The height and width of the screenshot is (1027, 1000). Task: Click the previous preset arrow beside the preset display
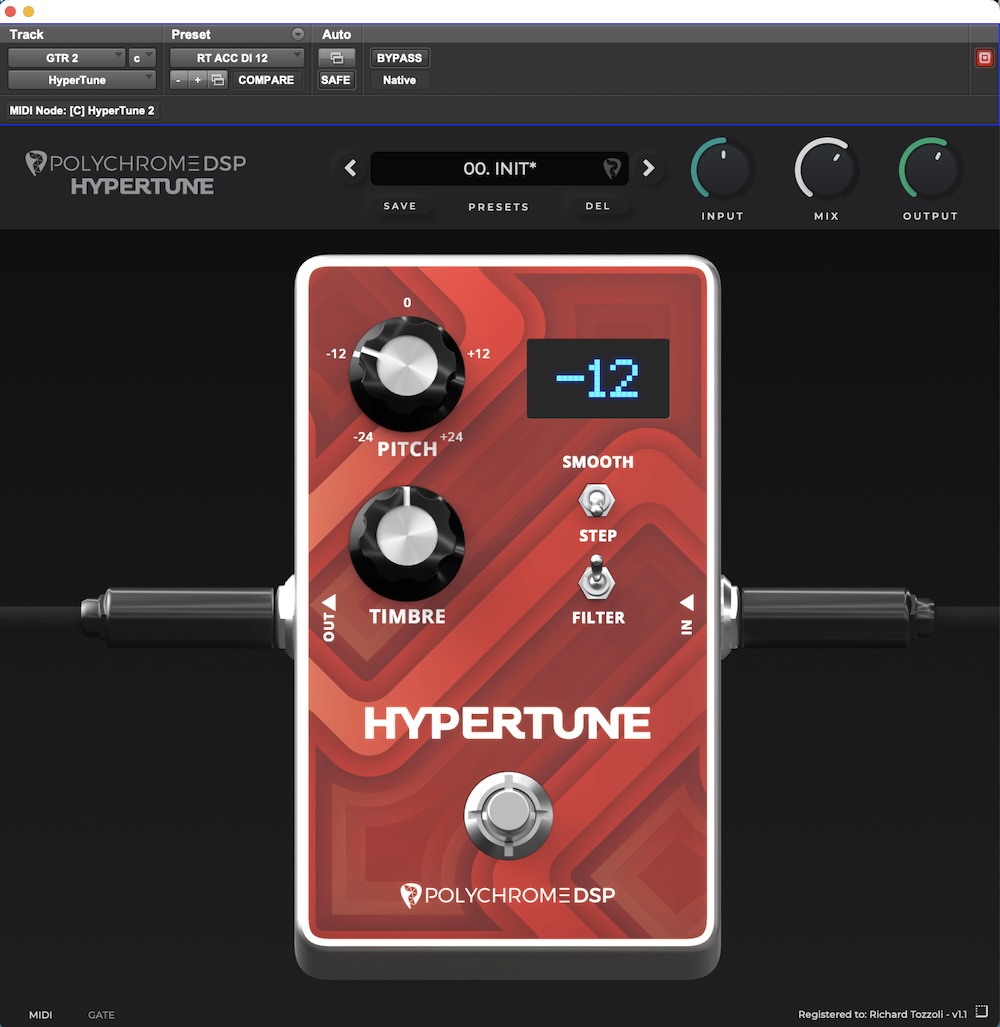click(x=350, y=168)
